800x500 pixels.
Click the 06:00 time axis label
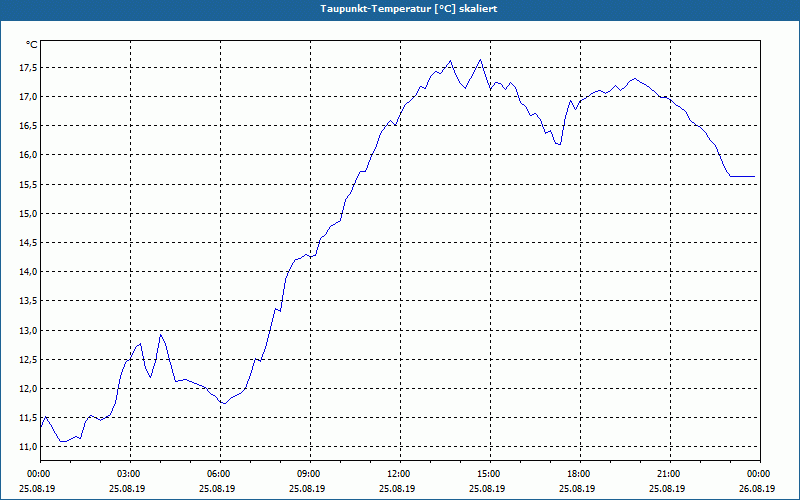[220, 474]
